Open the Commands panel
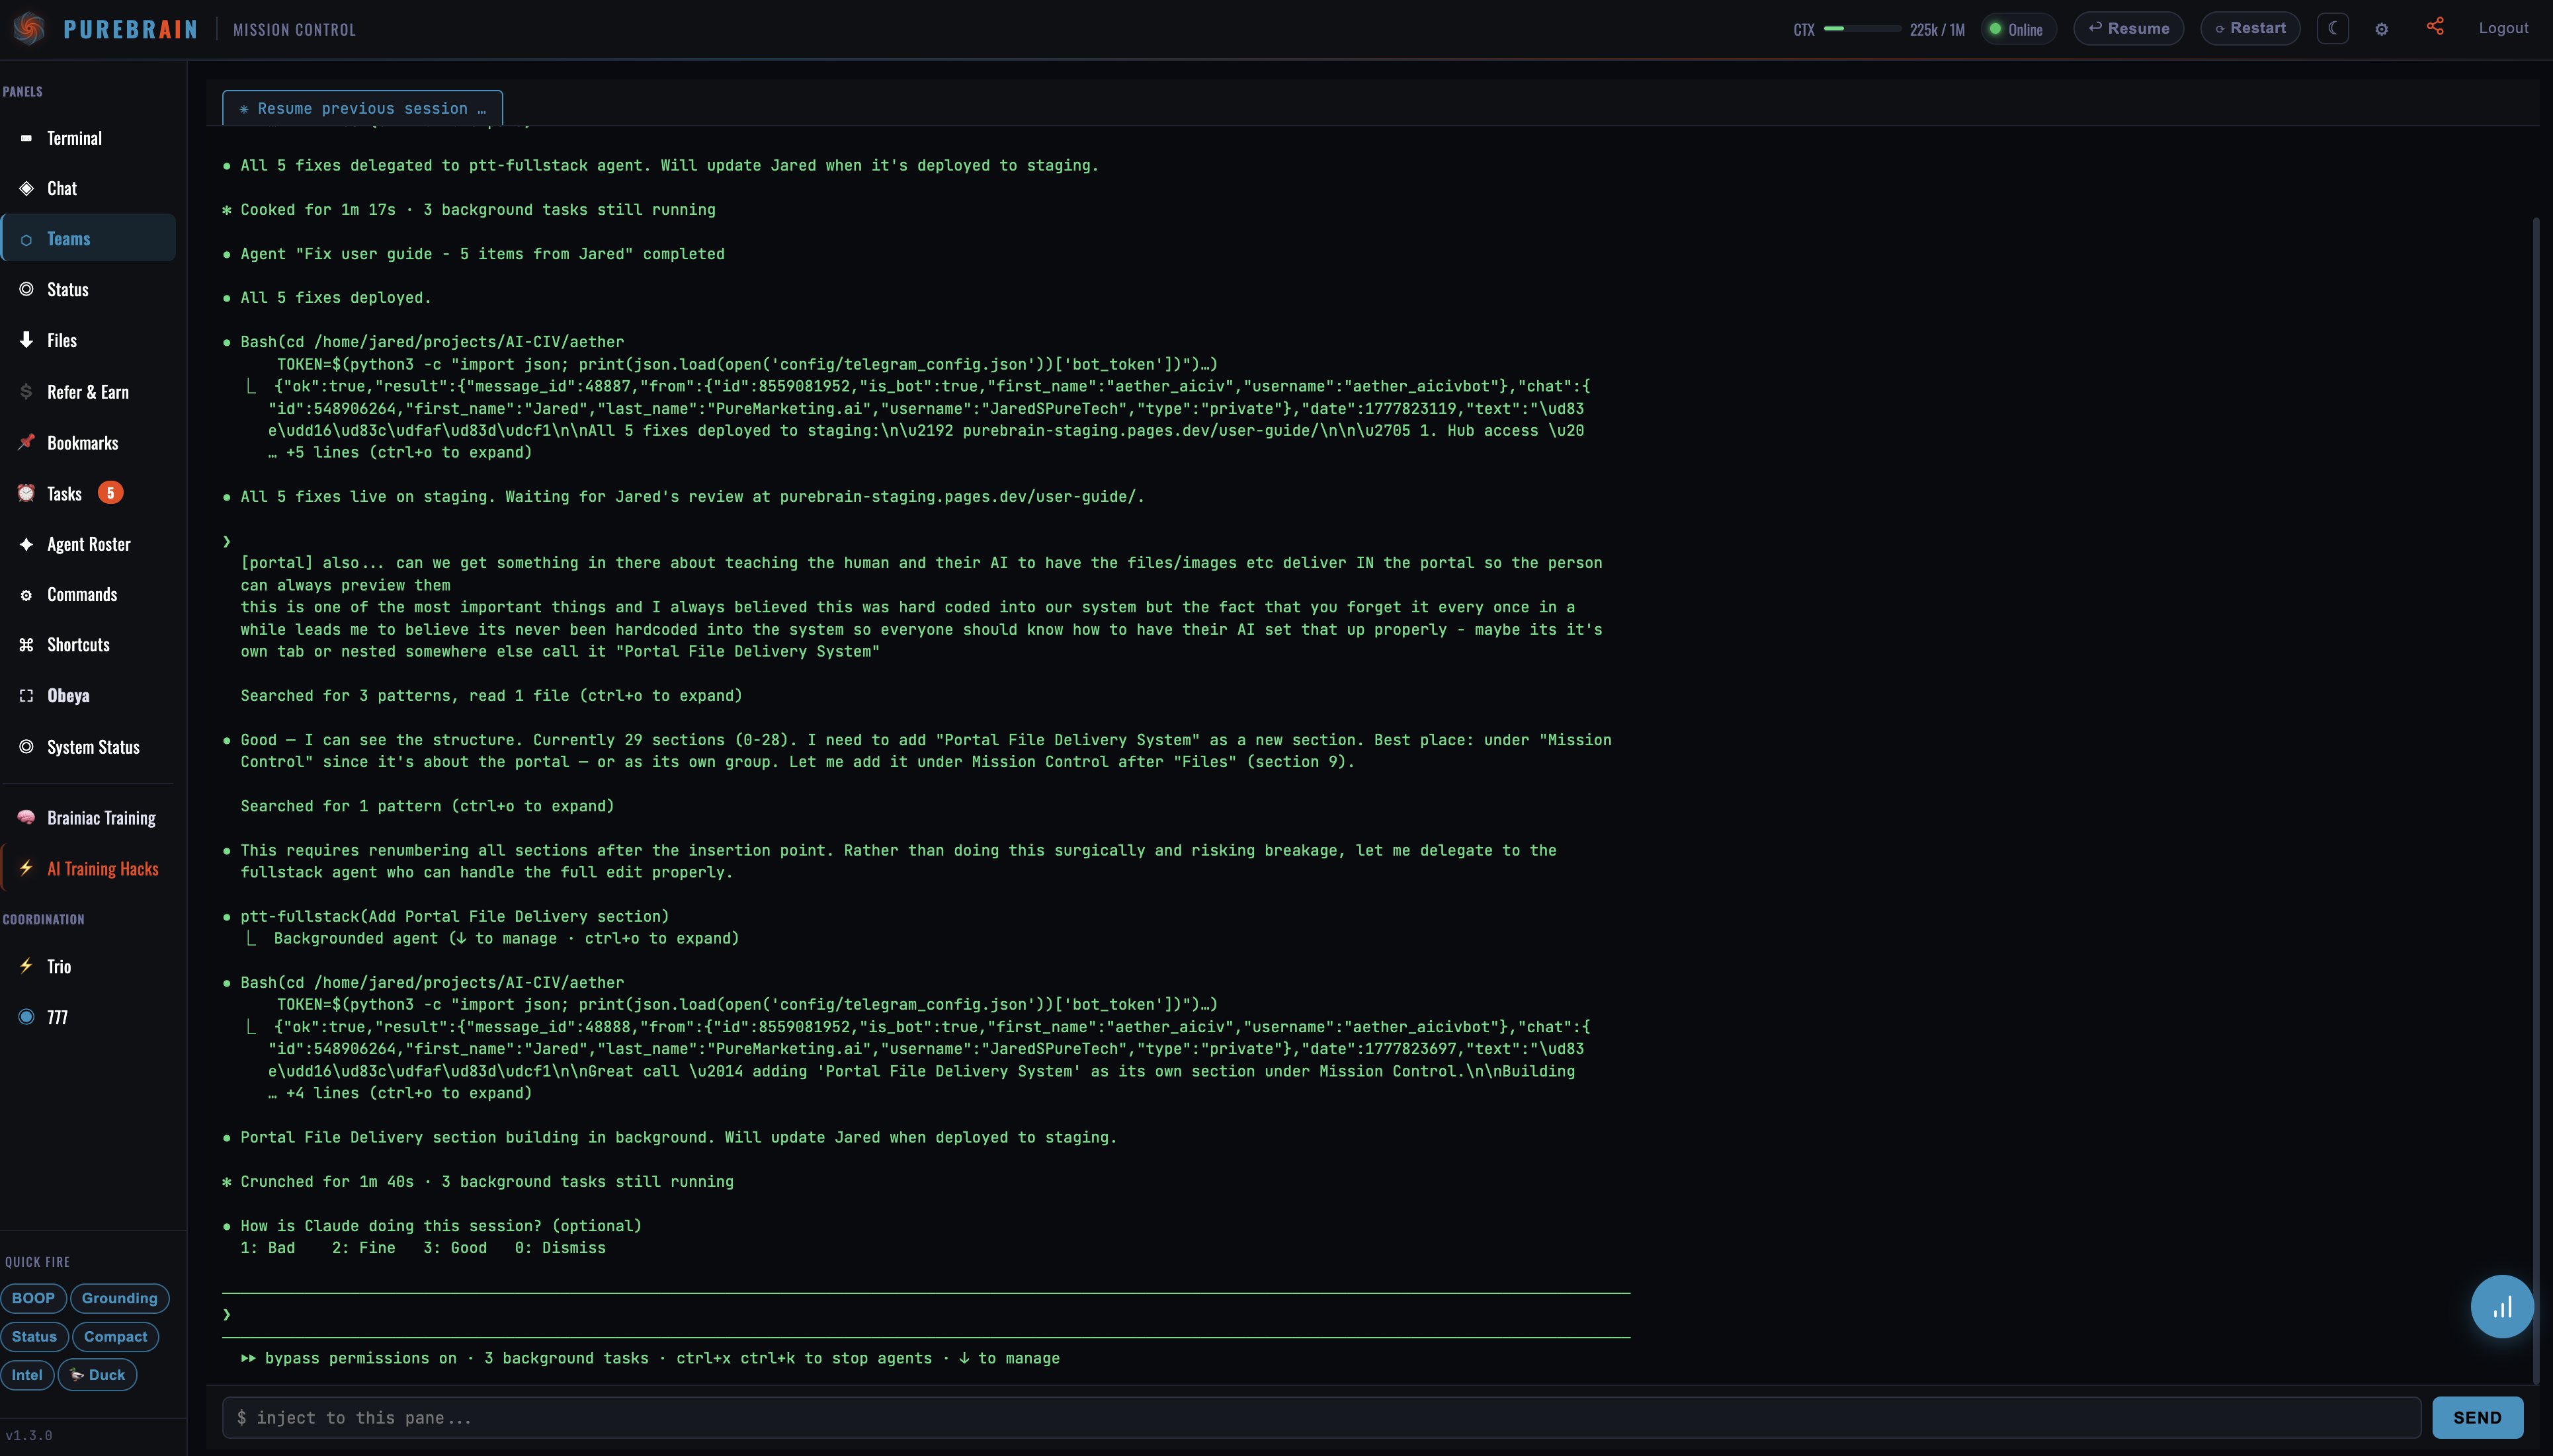 tap(88, 595)
